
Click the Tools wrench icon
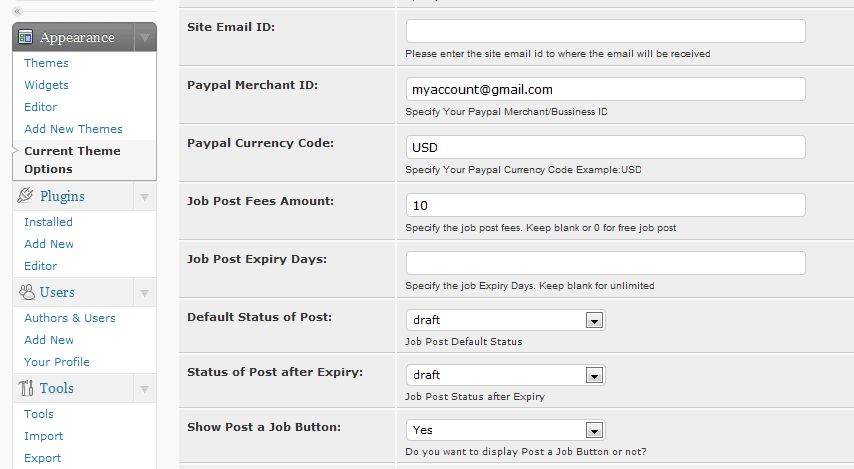26,388
